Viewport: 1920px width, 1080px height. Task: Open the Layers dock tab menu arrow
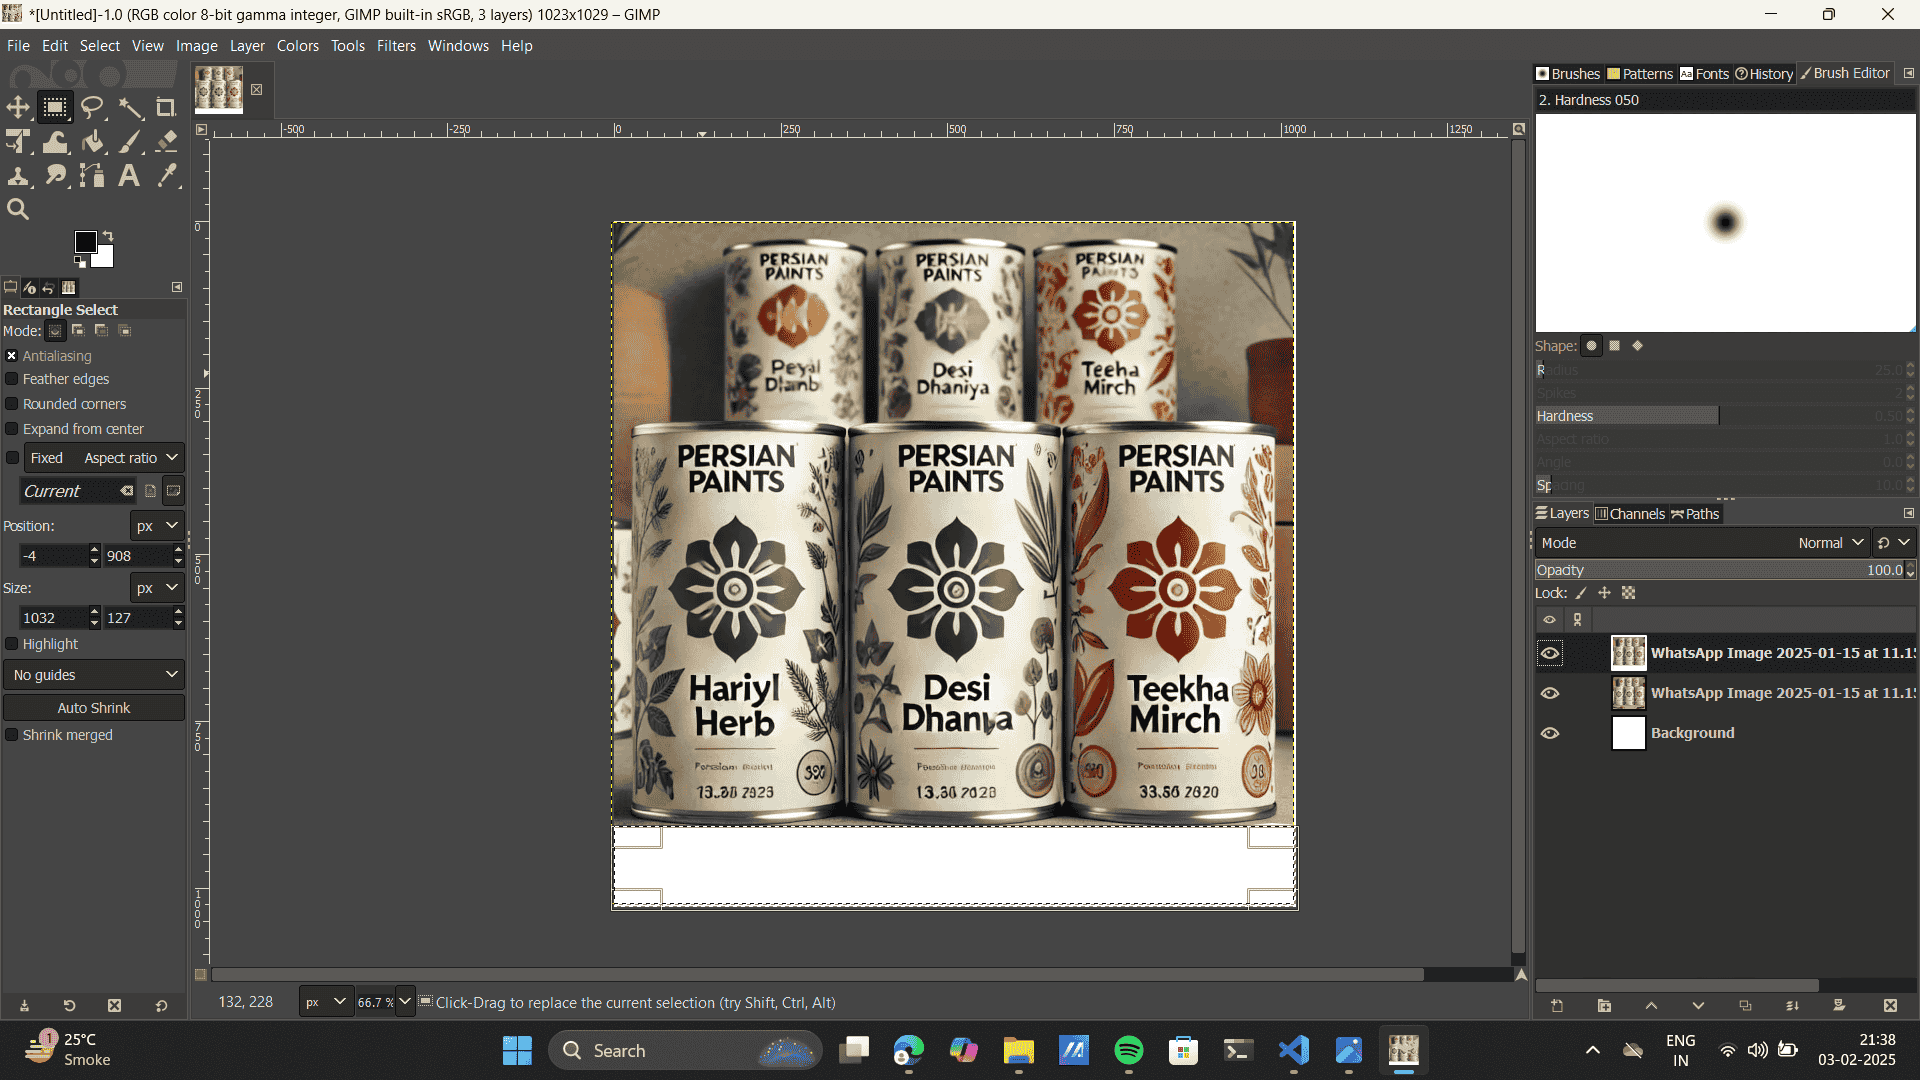pos(1908,513)
